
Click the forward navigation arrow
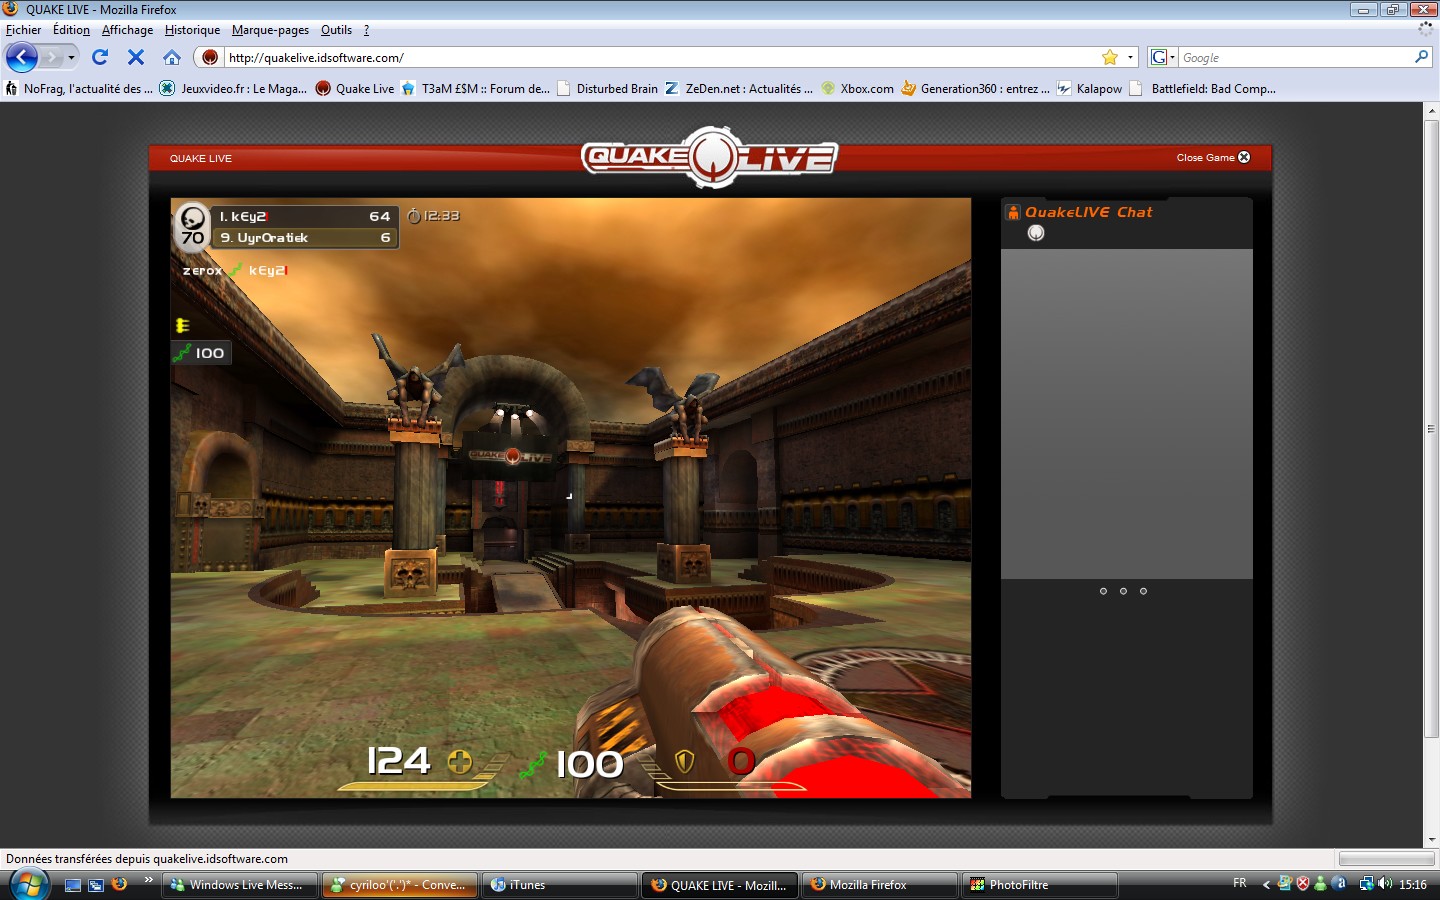(x=52, y=57)
